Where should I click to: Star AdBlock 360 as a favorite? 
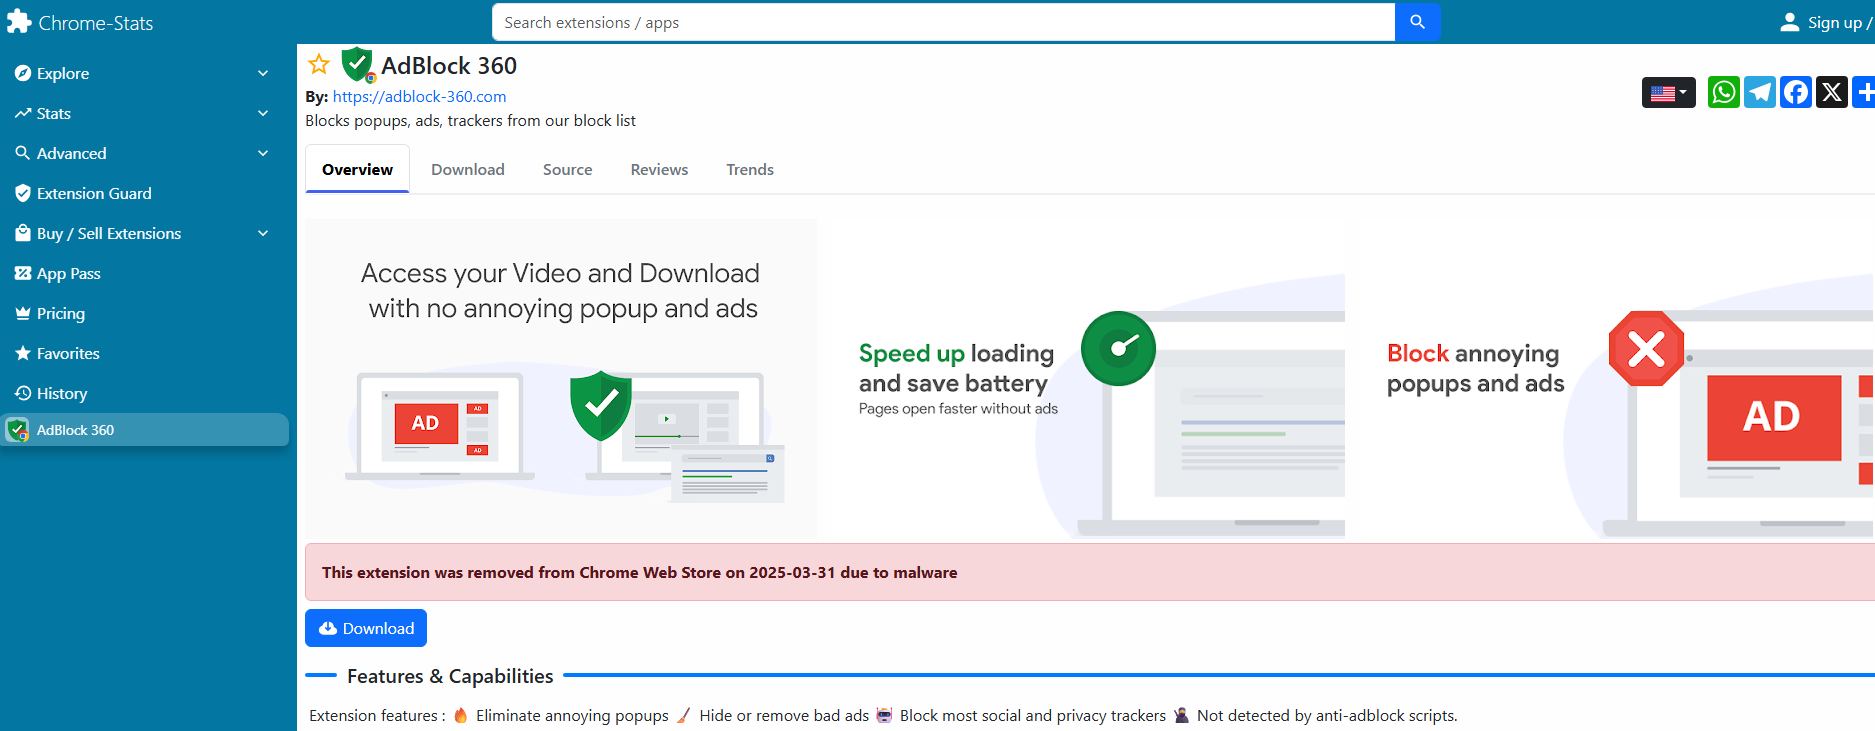tap(319, 65)
